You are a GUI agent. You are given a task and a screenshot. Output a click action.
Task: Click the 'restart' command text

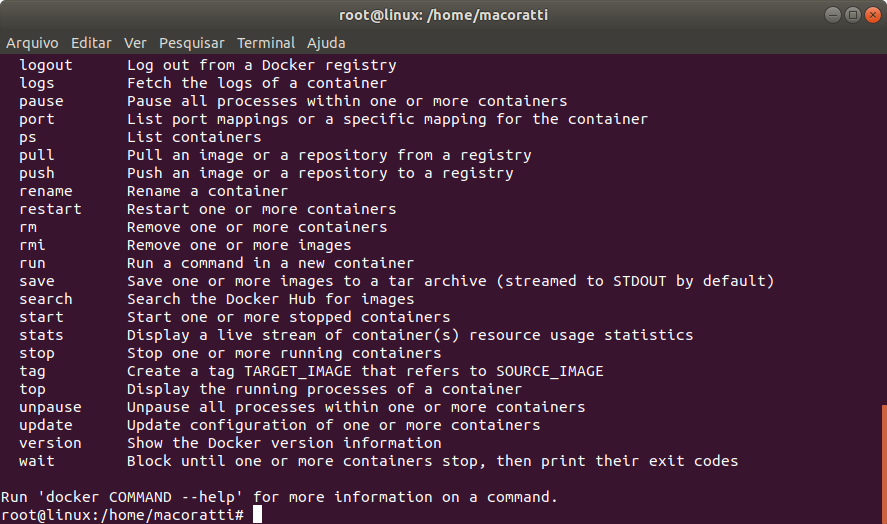[50, 209]
